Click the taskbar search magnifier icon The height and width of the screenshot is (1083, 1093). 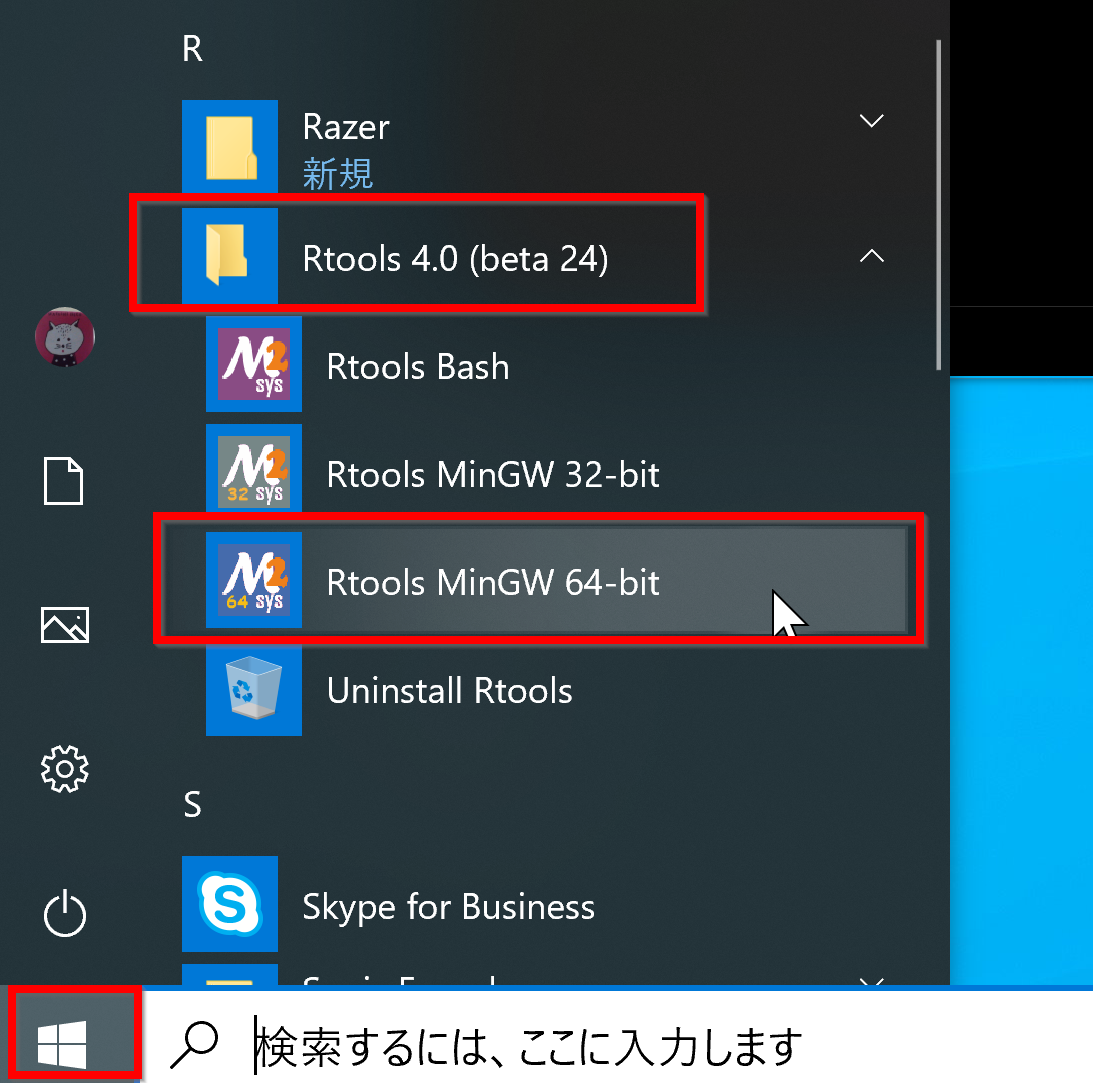tap(194, 1045)
